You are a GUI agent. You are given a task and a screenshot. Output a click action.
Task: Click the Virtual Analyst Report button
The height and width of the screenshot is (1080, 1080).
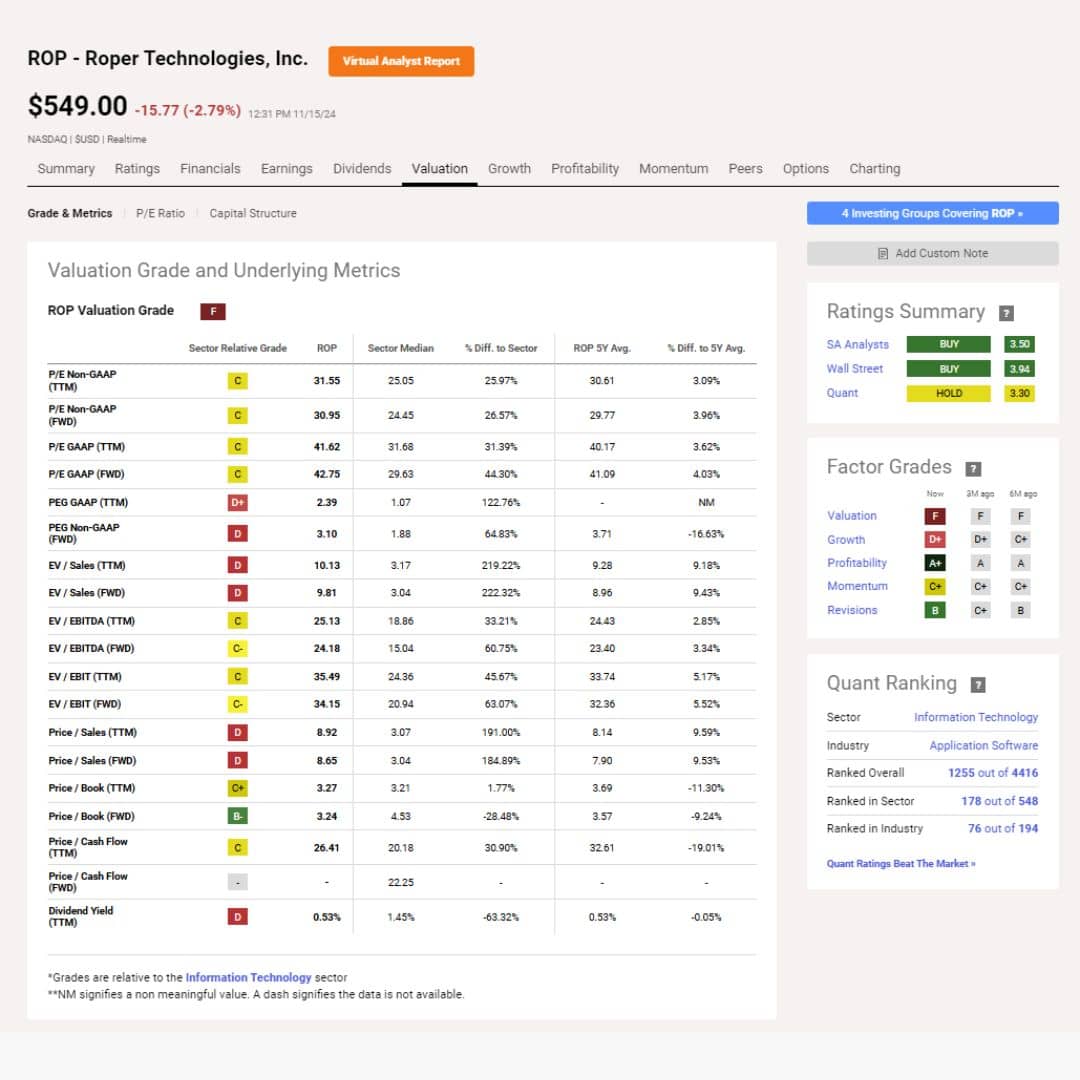[401, 61]
